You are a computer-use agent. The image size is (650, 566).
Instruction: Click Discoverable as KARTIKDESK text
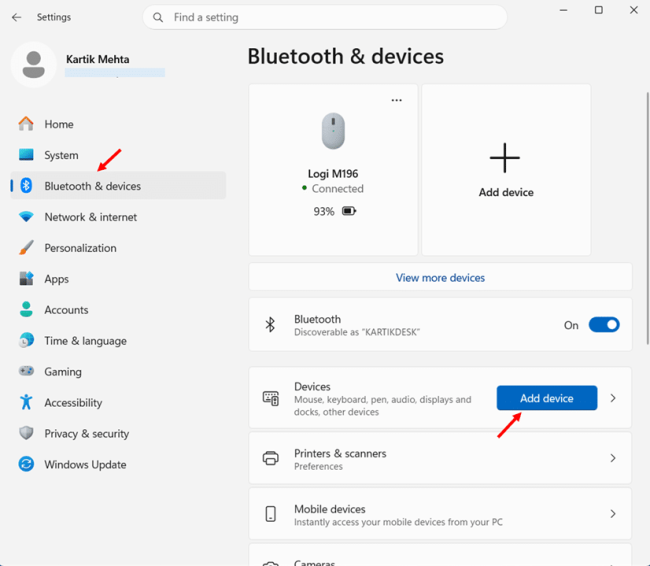(357, 332)
